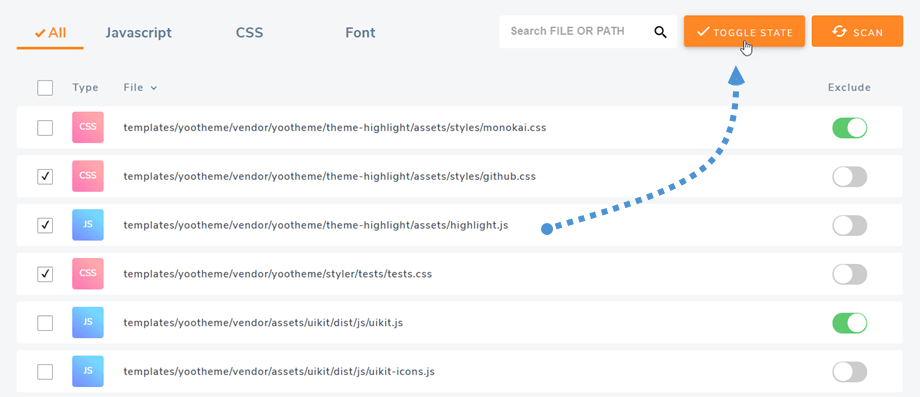The width and height of the screenshot is (920, 397).
Task: Click the uikit.js file path
Action: 263,323
